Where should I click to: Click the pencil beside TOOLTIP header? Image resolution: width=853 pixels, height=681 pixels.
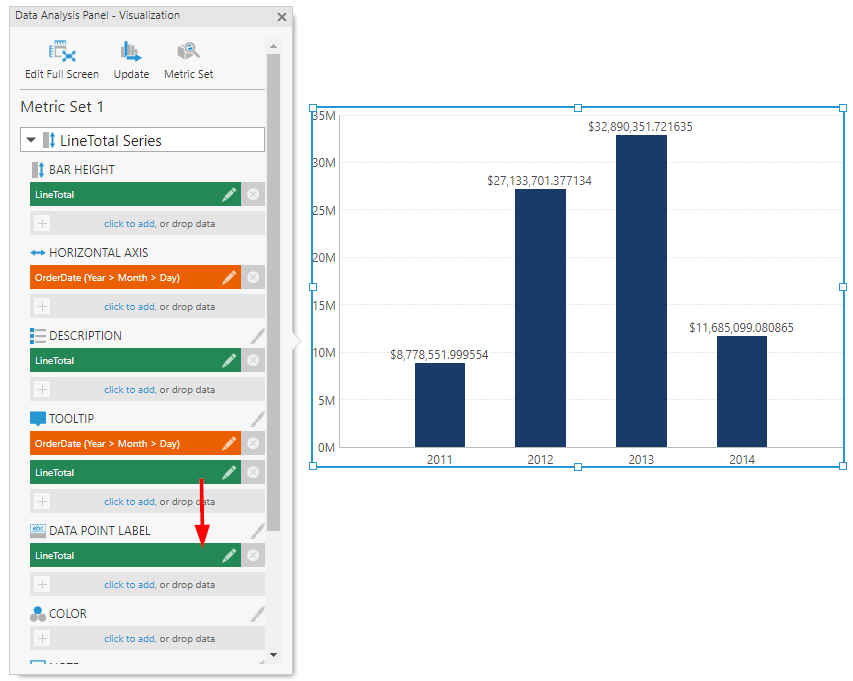(257, 418)
